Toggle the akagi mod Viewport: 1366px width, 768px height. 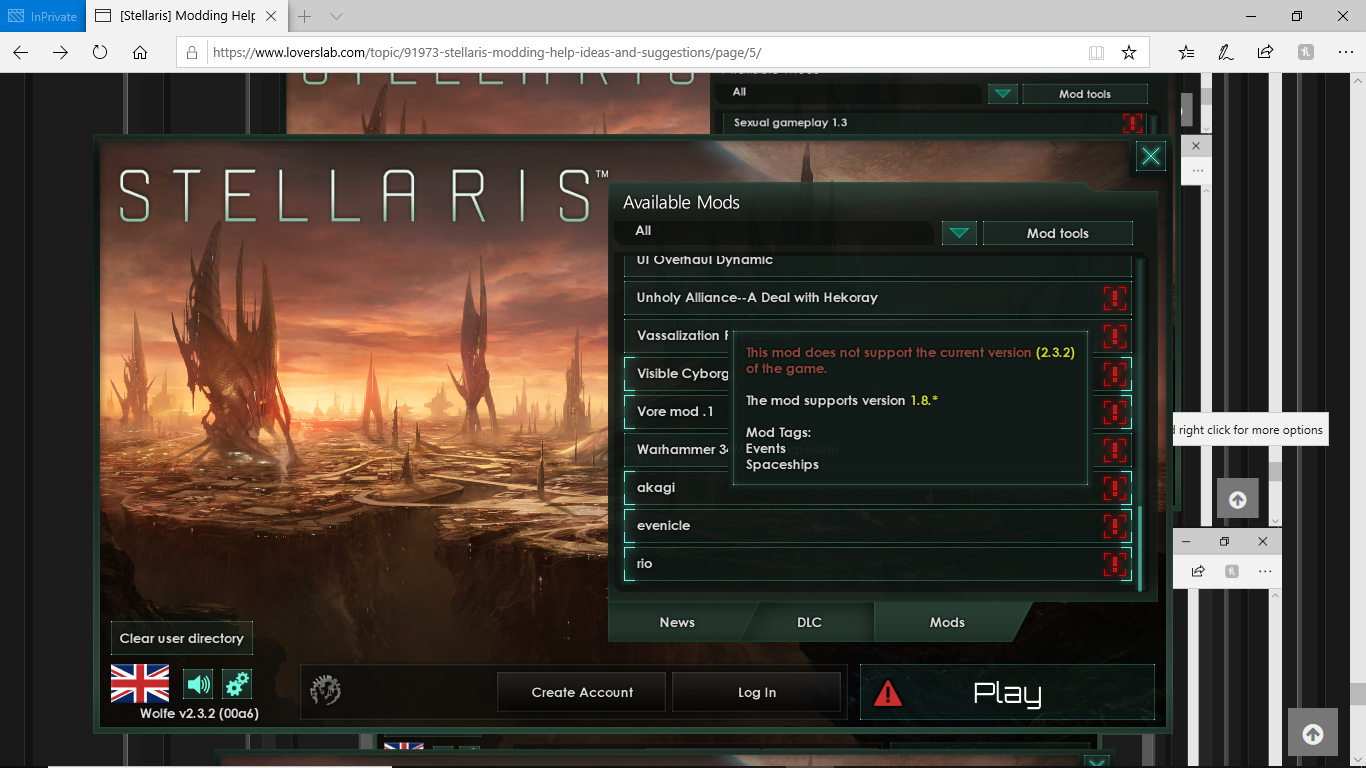coord(877,487)
